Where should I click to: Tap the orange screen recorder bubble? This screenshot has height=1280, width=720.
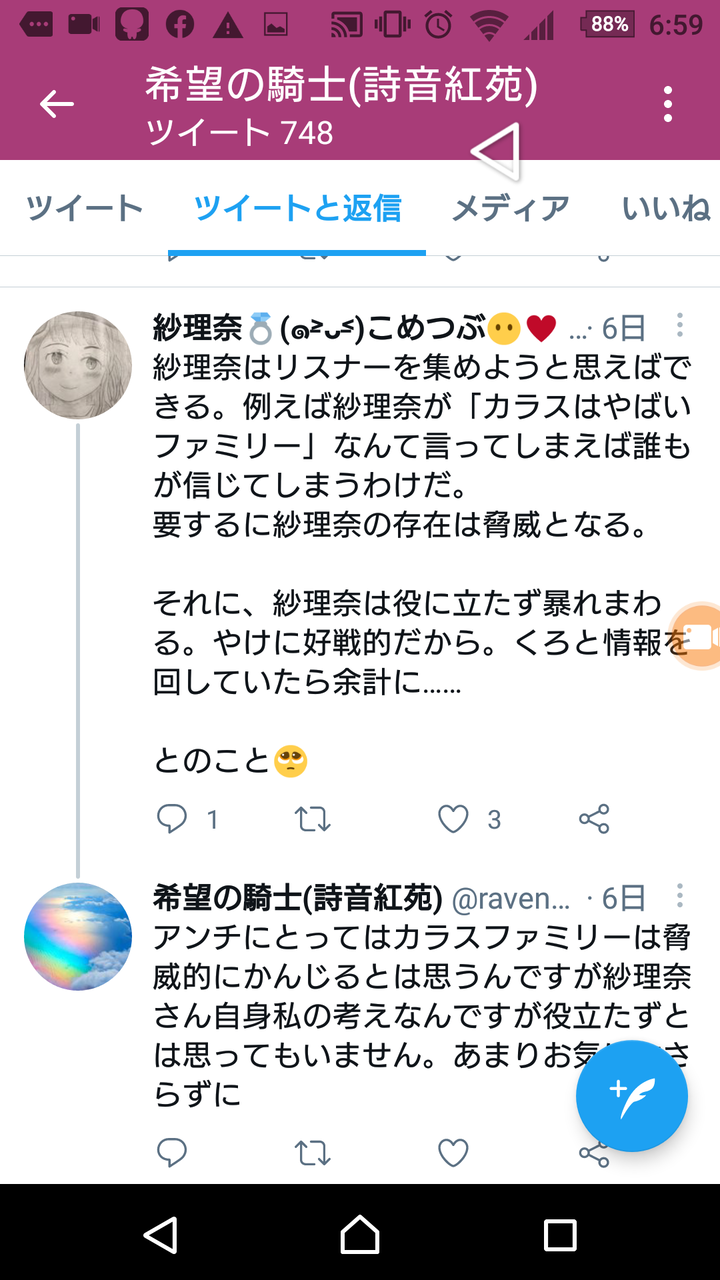click(696, 636)
